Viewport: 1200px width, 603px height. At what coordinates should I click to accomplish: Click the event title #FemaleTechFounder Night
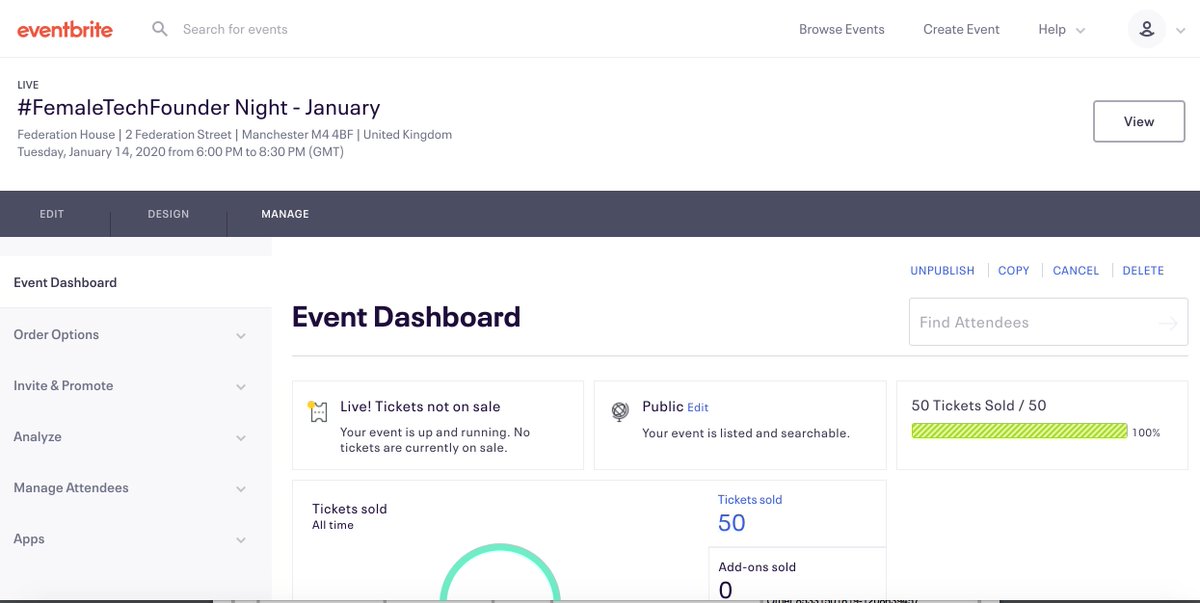pyautogui.click(x=199, y=107)
